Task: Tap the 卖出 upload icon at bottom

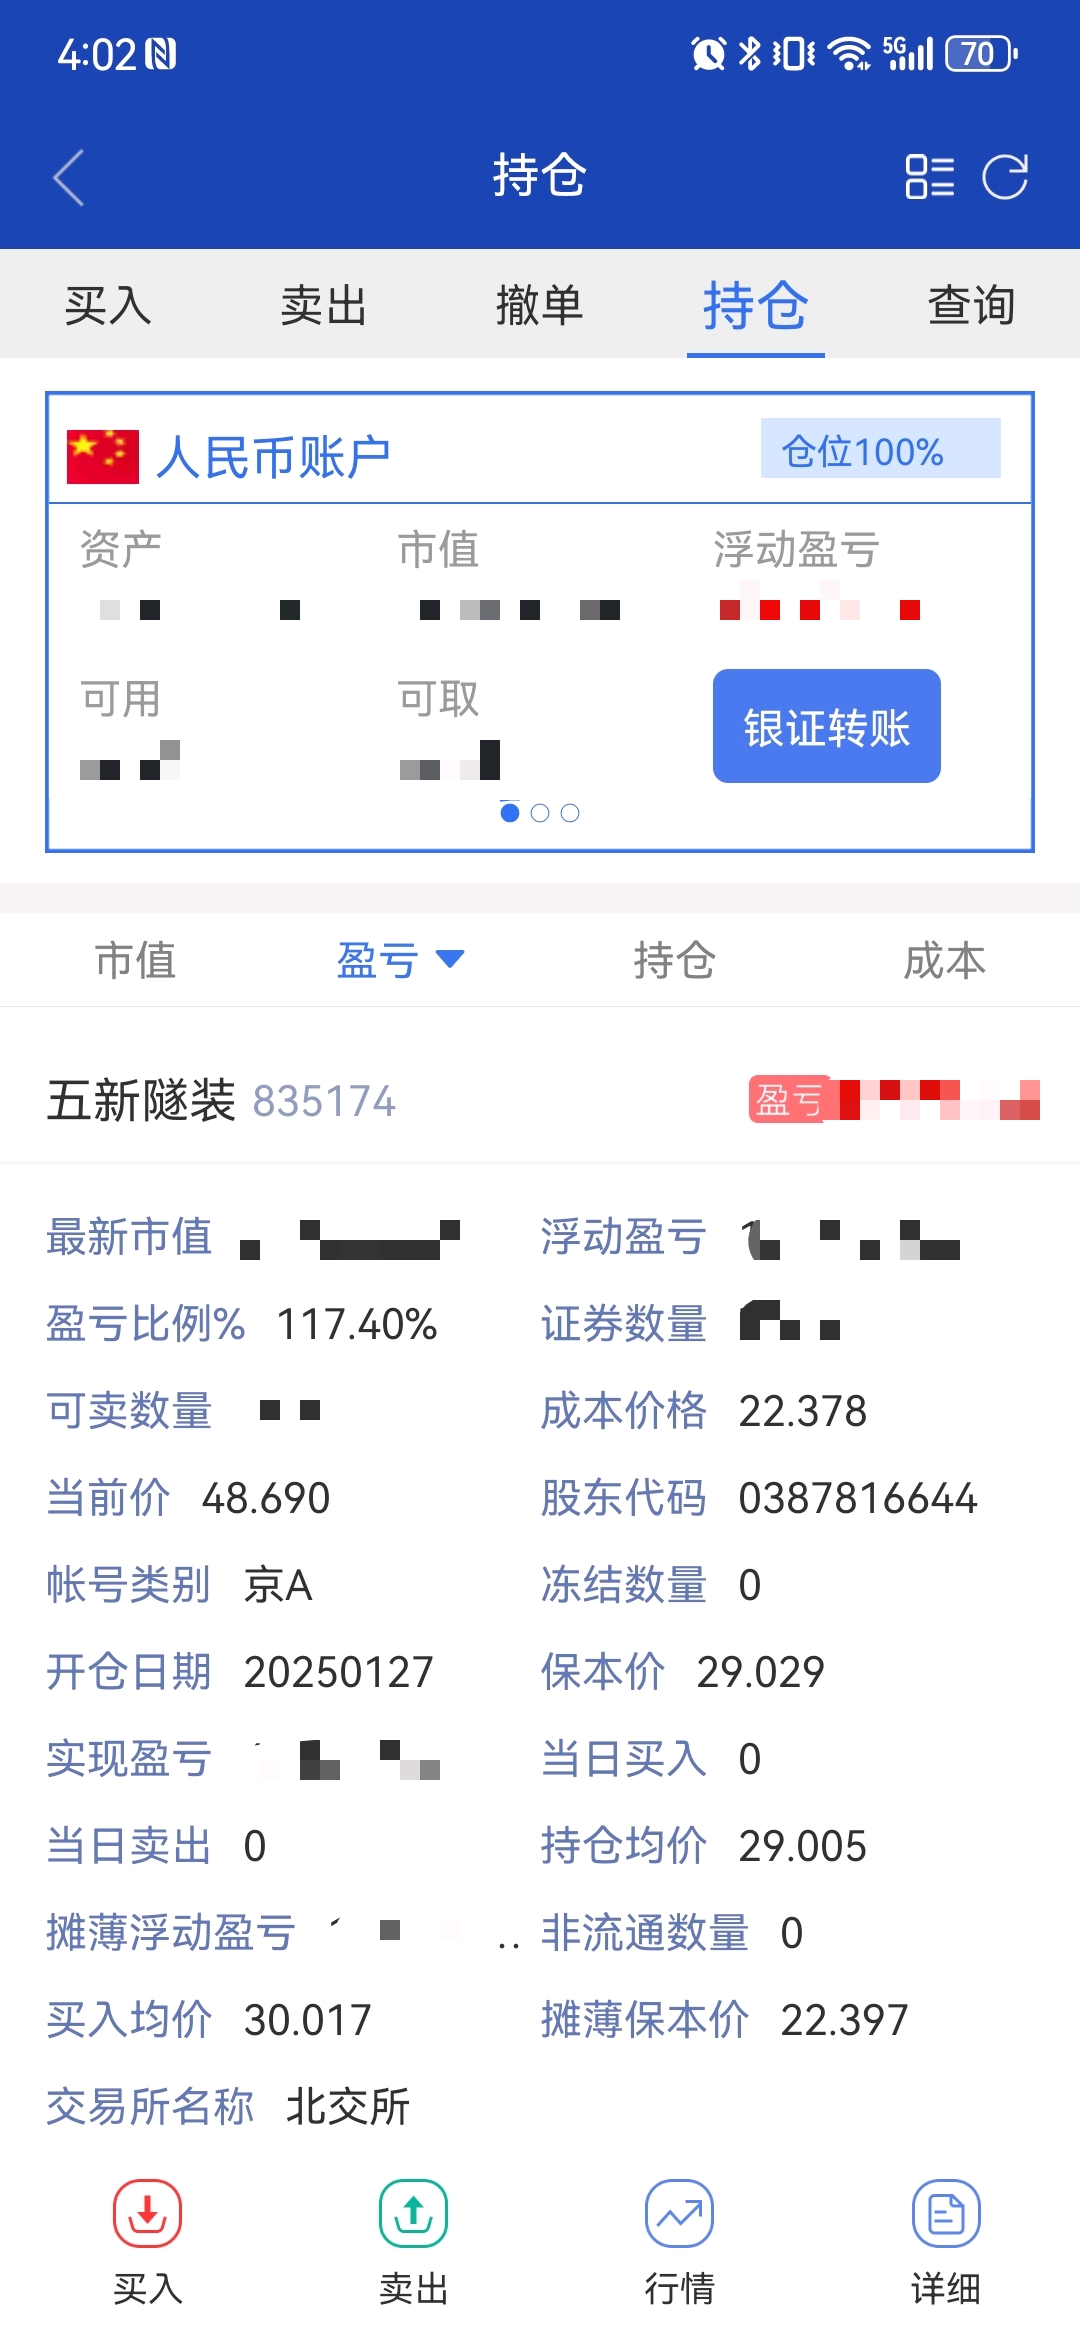Action: 413,2213
